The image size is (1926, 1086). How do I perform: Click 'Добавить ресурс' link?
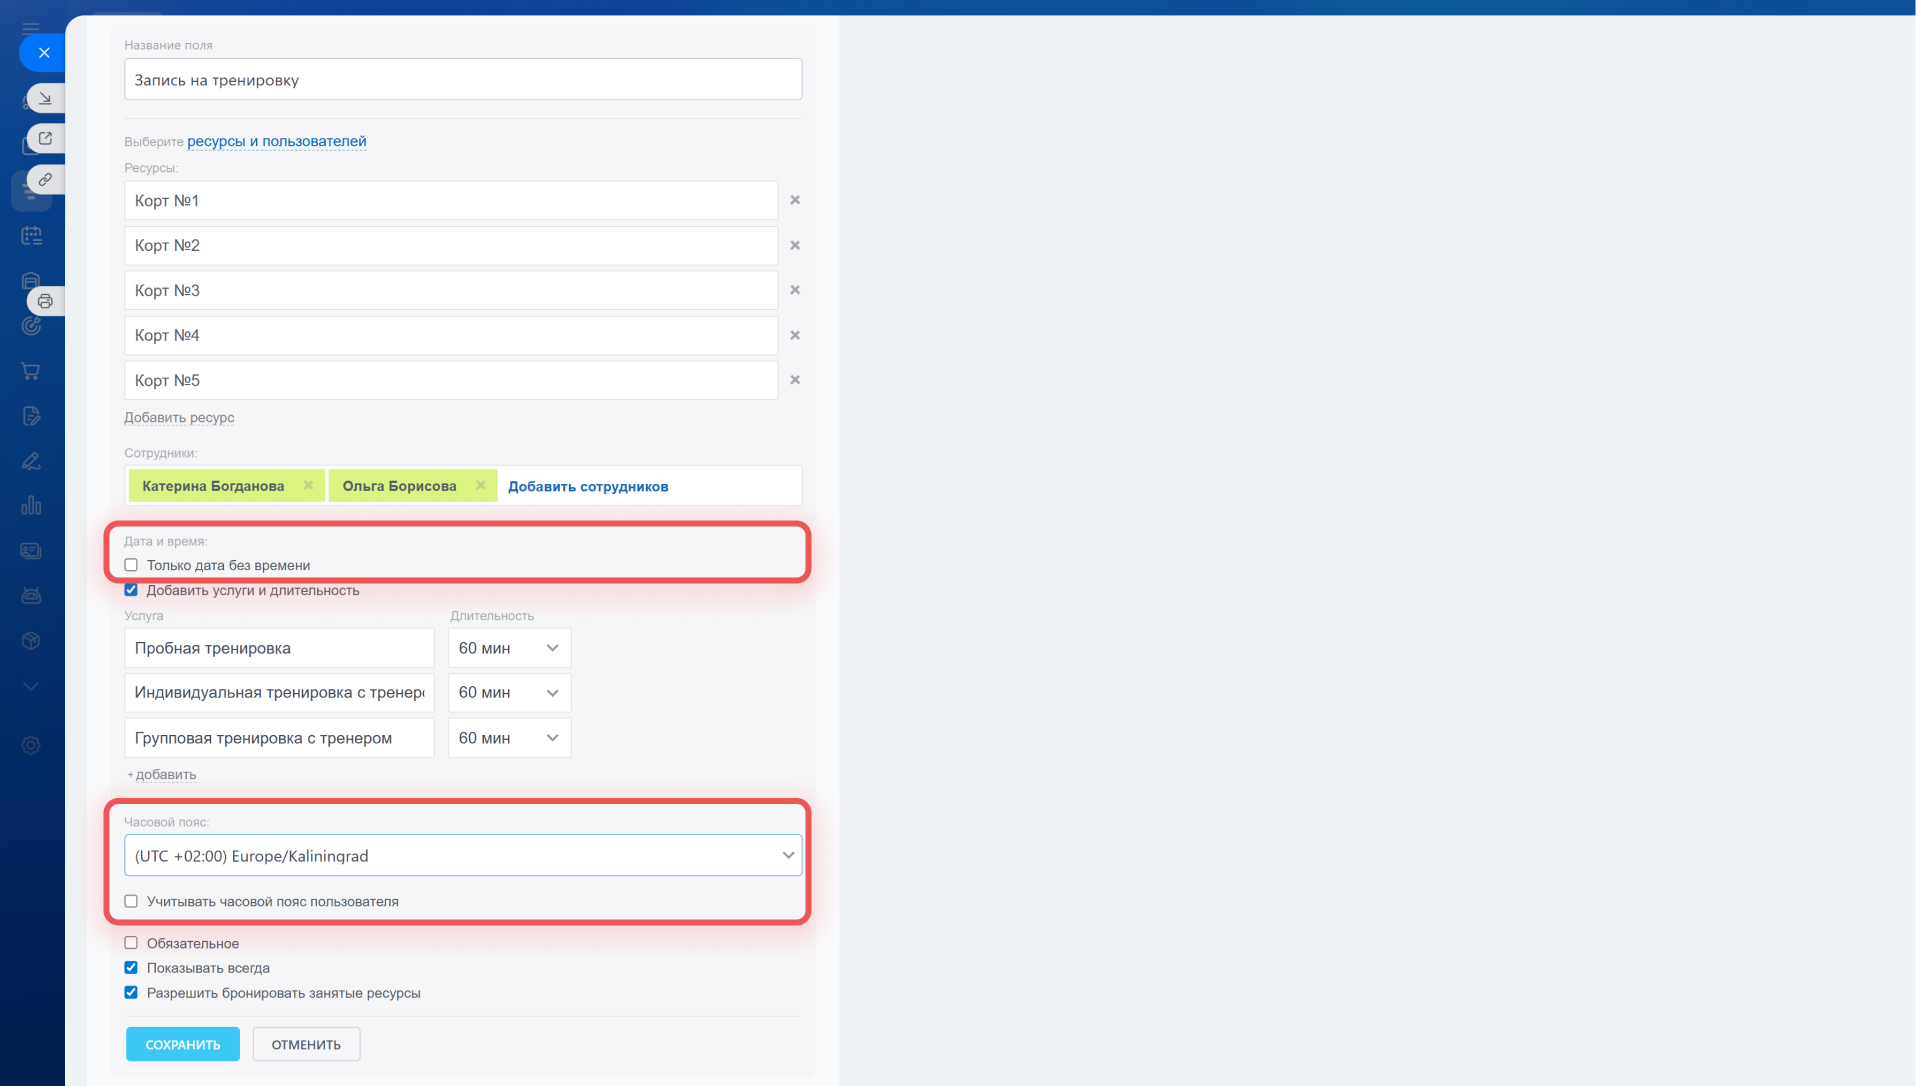(x=179, y=418)
